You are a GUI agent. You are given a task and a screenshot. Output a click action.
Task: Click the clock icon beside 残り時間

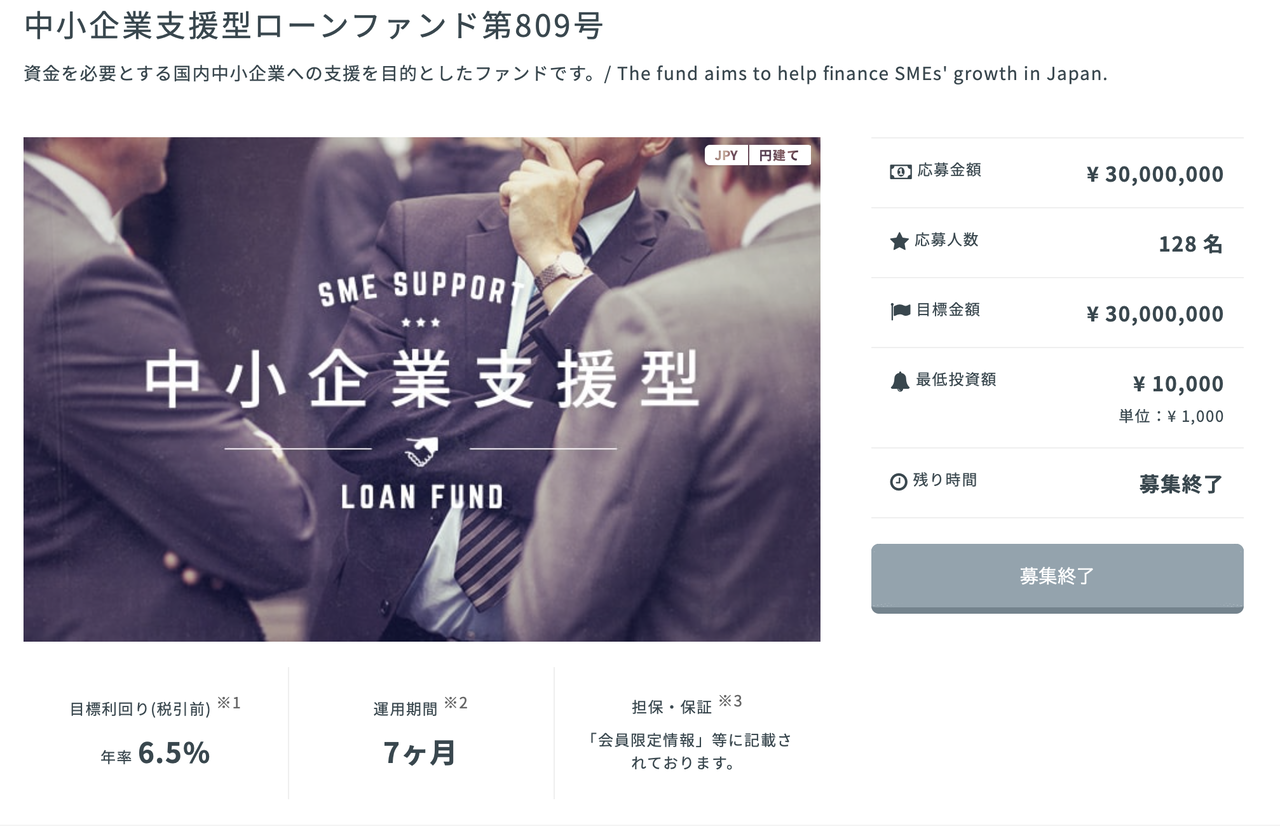click(898, 481)
